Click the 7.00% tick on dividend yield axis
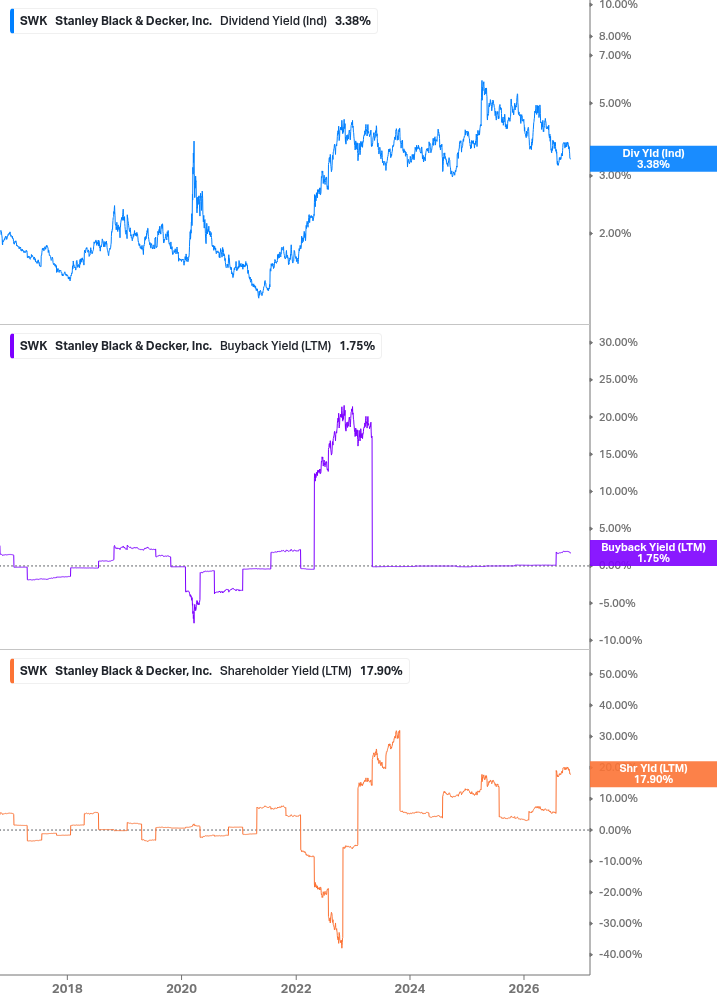 [x=615, y=56]
